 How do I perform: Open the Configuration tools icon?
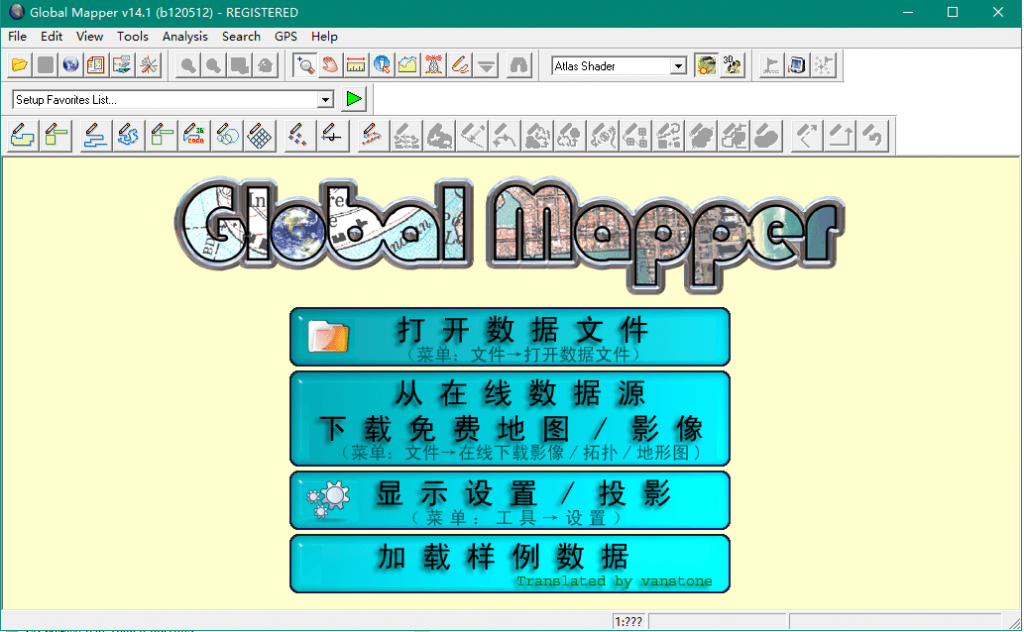149,66
